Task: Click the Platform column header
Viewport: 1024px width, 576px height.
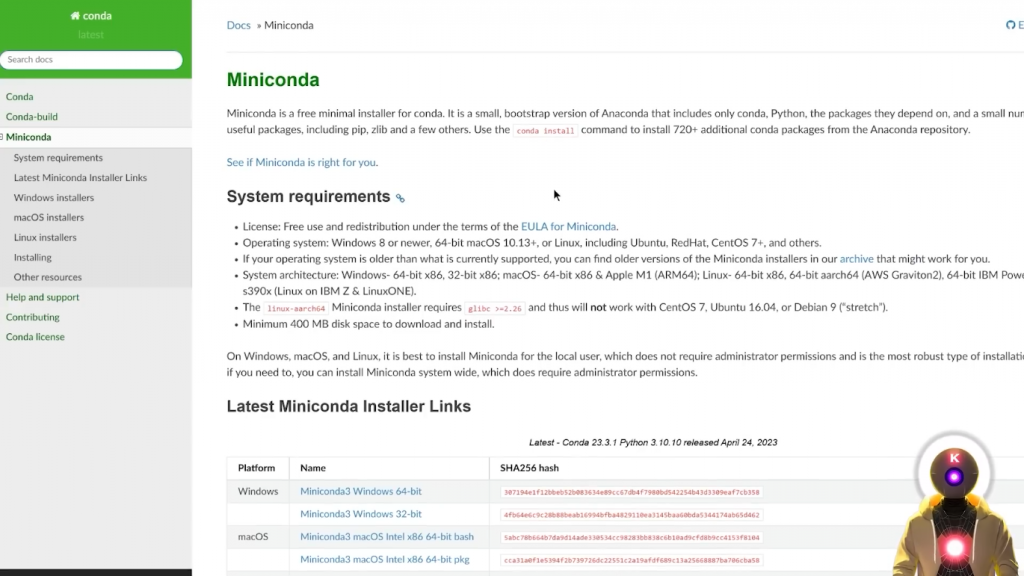Action: tap(257, 468)
